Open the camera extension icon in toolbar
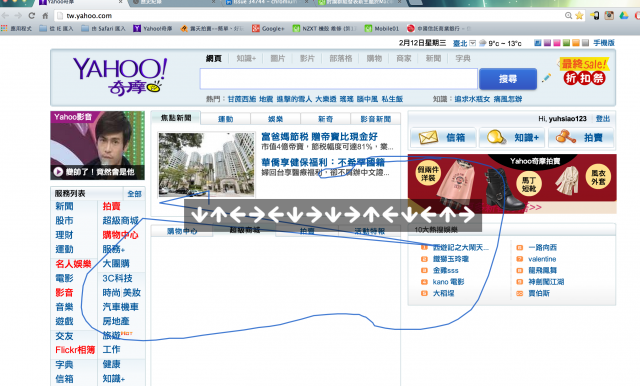The image size is (640, 386). [x=609, y=16]
